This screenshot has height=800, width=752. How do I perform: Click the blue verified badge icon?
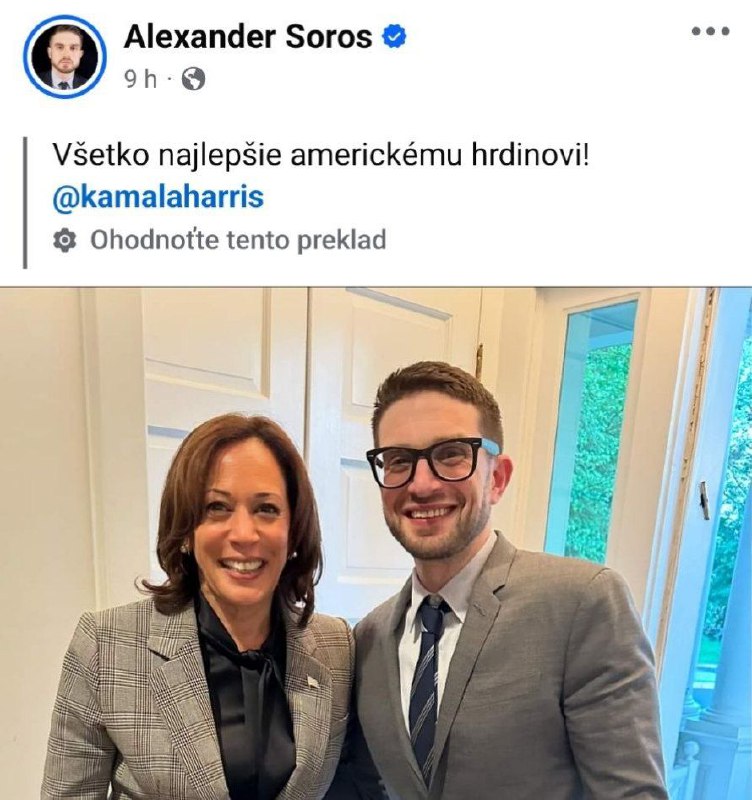pos(394,37)
